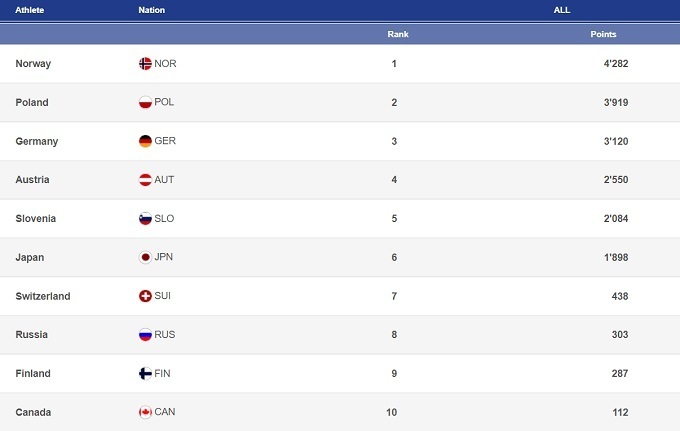Select the ALL header tab
Viewport: 680px width, 431px height.
pyautogui.click(x=562, y=10)
